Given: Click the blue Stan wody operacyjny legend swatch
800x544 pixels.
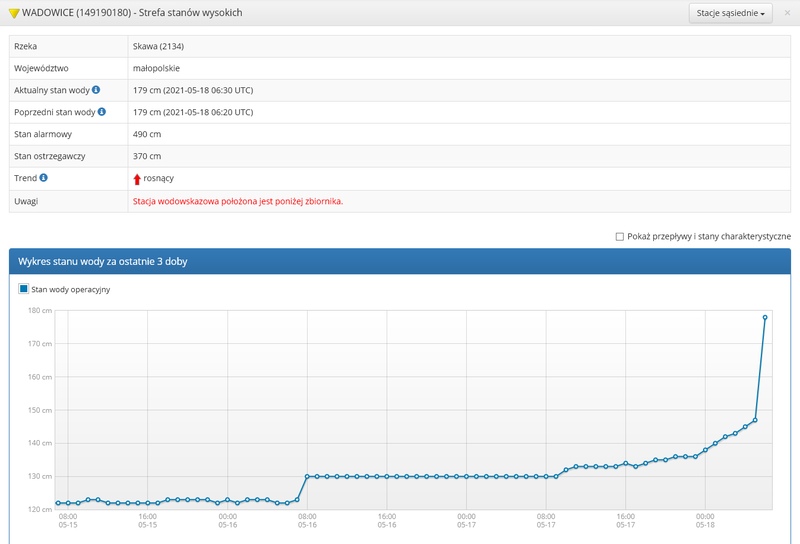Looking at the screenshot, I should click(x=24, y=289).
